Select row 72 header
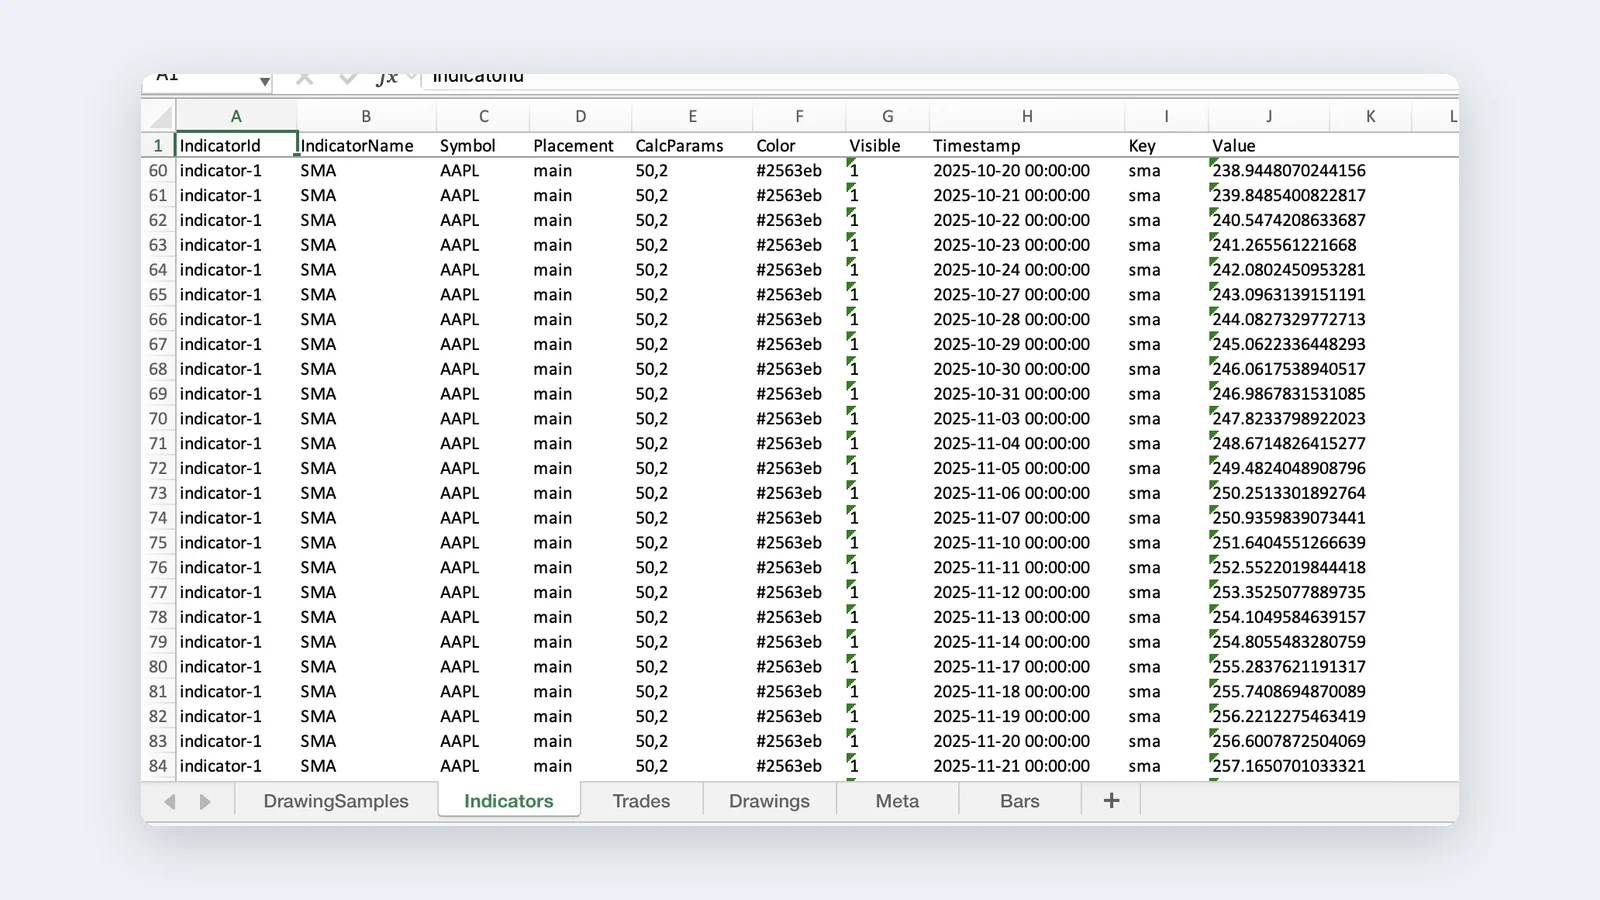This screenshot has height=900, width=1600. pos(158,468)
